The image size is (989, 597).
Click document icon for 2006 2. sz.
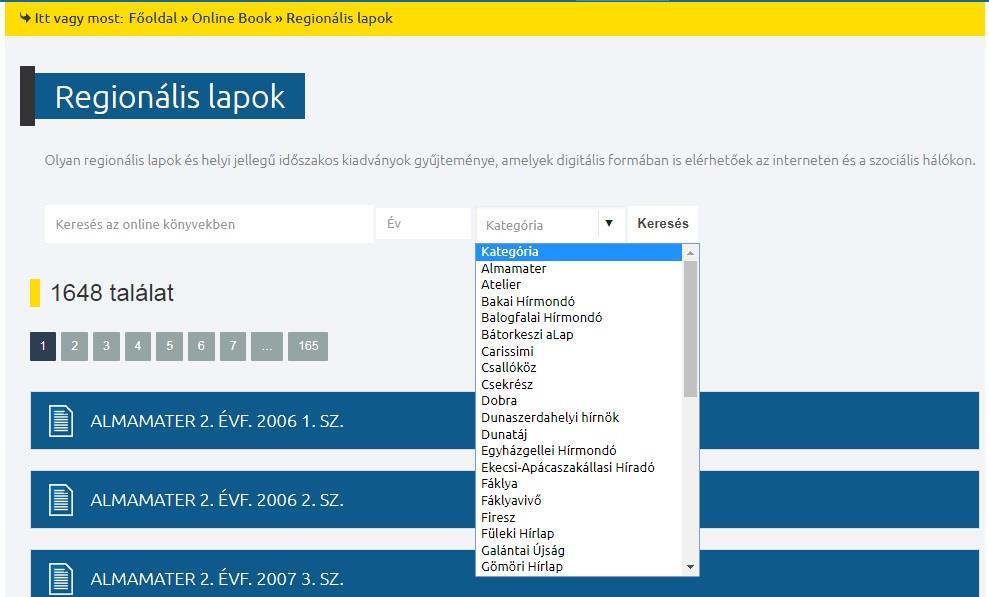pos(61,500)
